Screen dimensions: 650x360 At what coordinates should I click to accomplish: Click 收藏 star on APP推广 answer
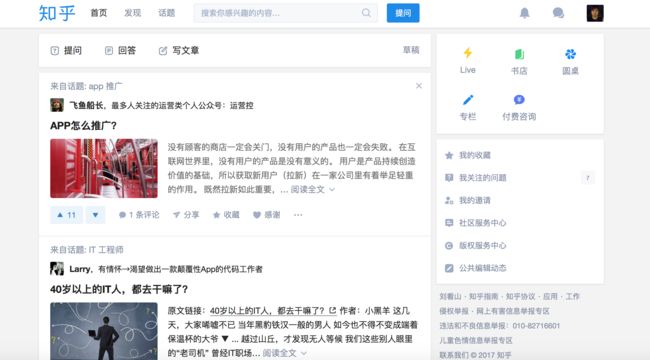point(226,215)
